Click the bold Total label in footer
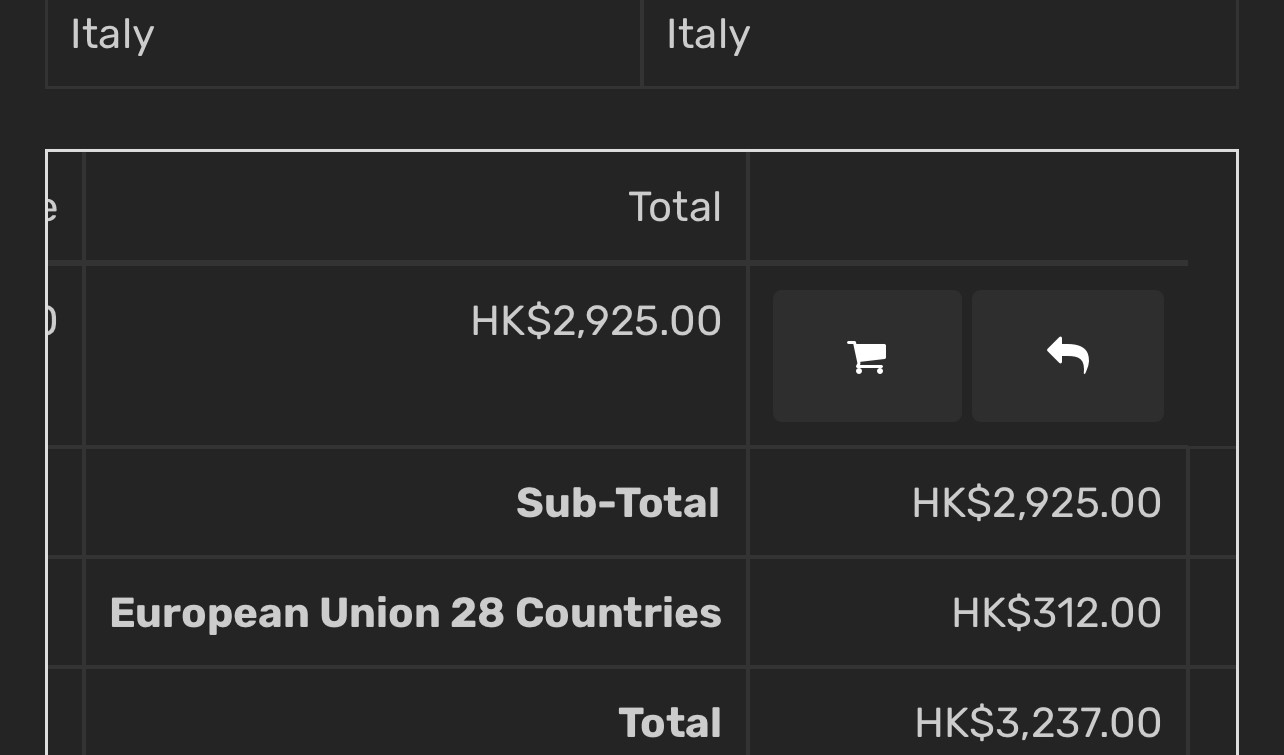 [669, 723]
